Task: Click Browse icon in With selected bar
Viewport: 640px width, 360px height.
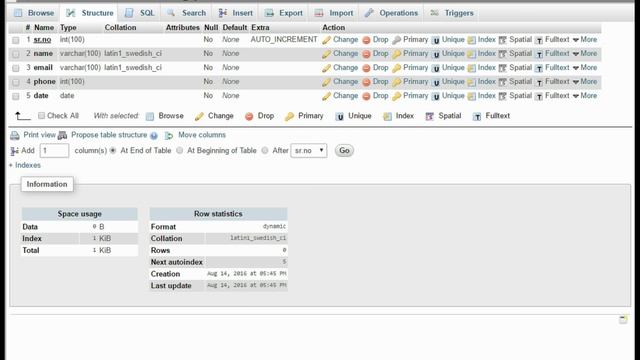Action: [150, 116]
